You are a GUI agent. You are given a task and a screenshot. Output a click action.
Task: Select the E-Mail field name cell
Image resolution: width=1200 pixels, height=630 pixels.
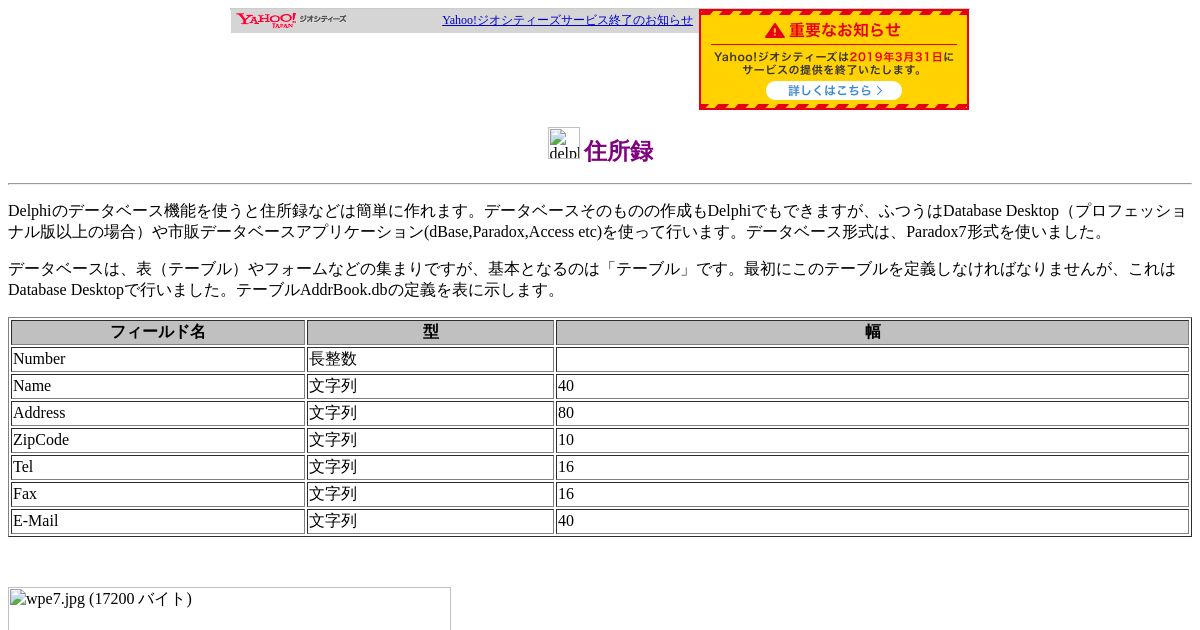[158, 521]
